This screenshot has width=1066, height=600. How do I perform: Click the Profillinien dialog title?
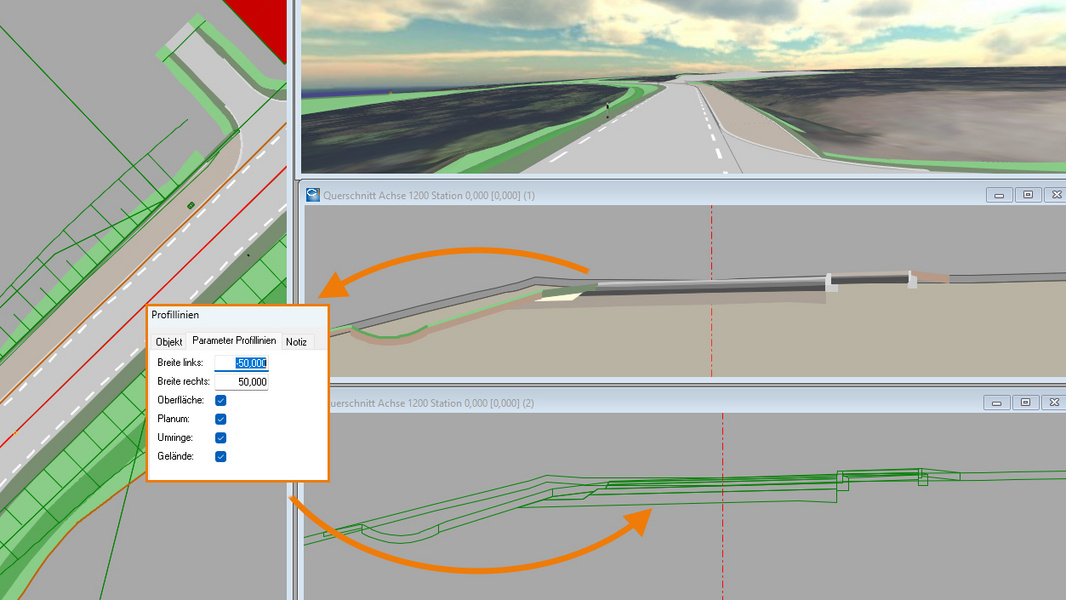coord(175,315)
